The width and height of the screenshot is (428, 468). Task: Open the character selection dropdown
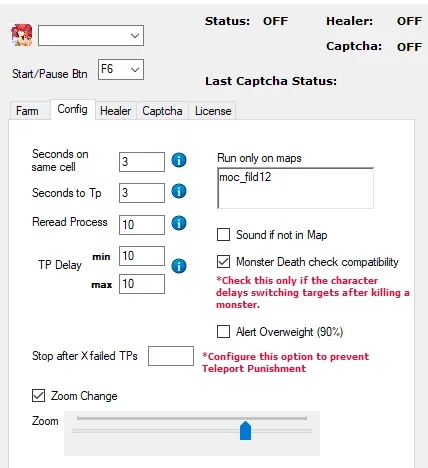pos(91,35)
